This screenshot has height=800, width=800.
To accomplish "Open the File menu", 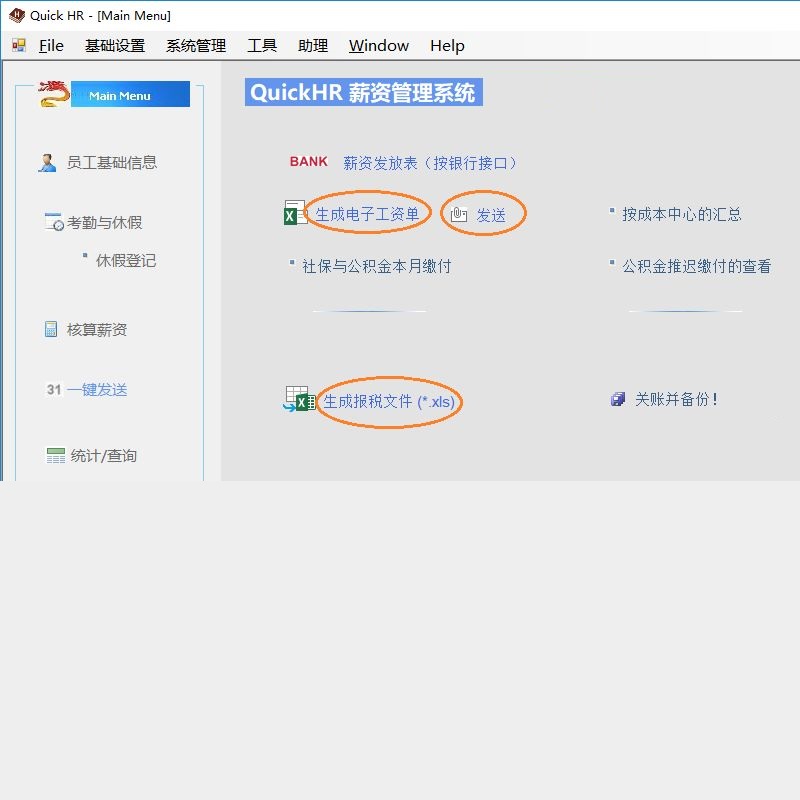I will pos(51,46).
